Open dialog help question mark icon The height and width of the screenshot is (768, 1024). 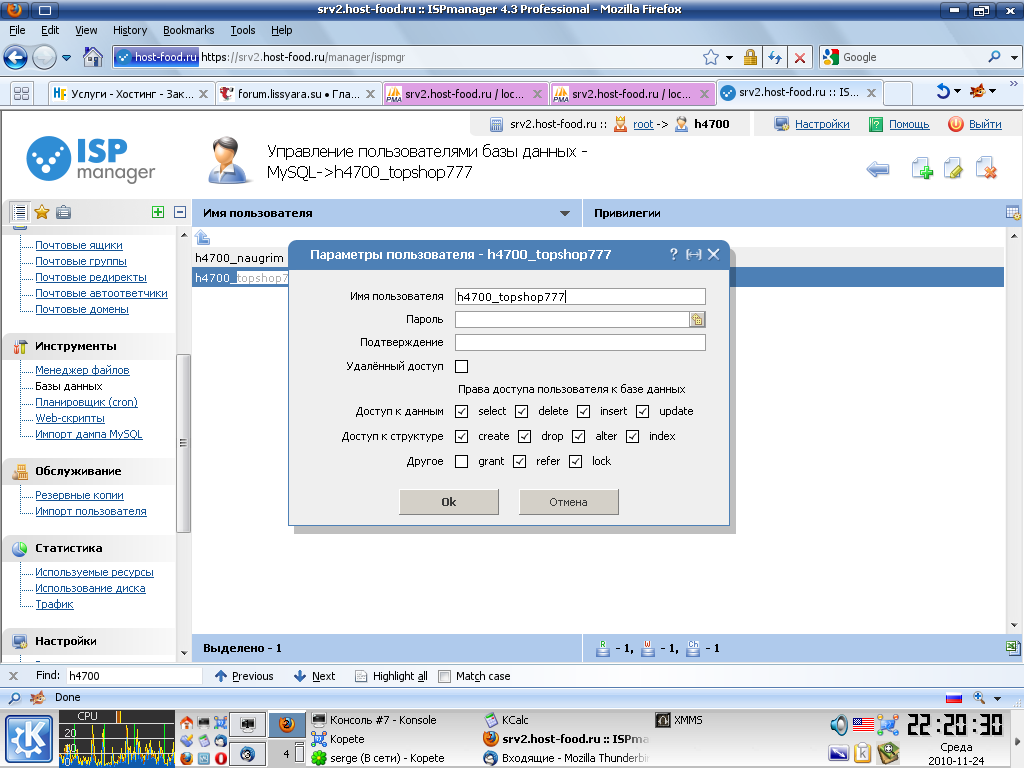tap(673, 254)
